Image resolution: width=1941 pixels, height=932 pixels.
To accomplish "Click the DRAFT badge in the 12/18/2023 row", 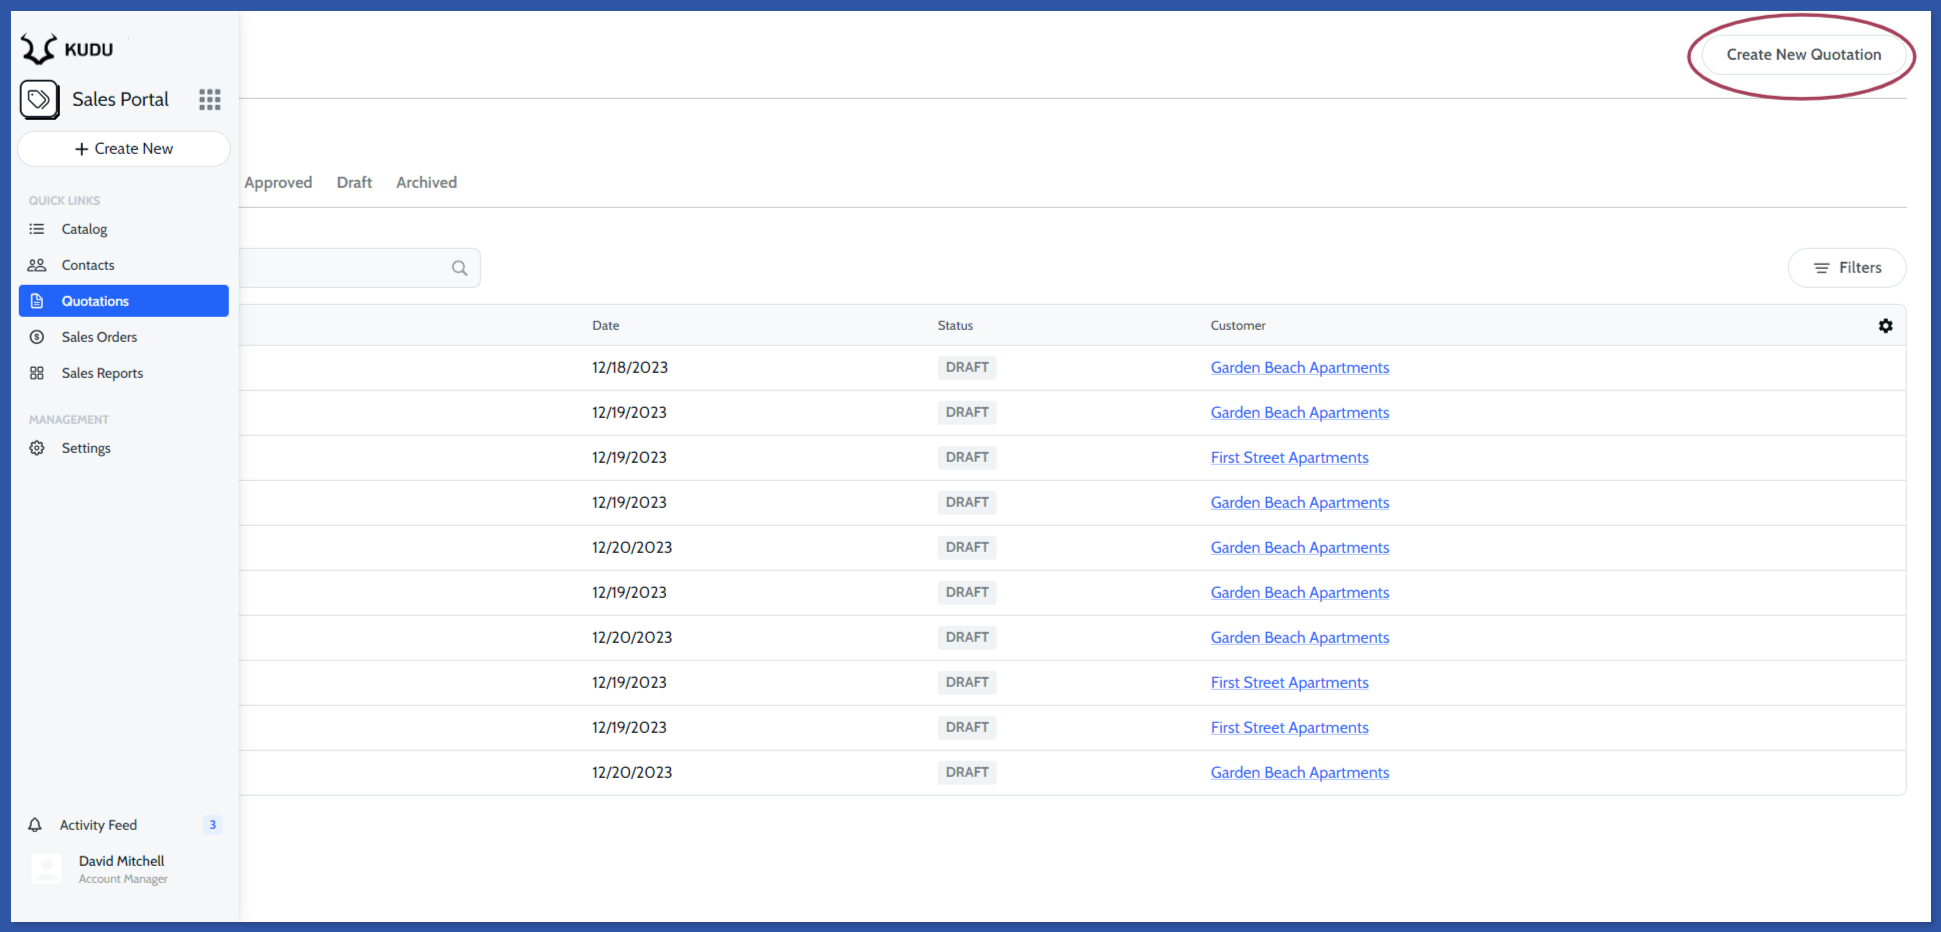I will pyautogui.click(x=967, y=368).
